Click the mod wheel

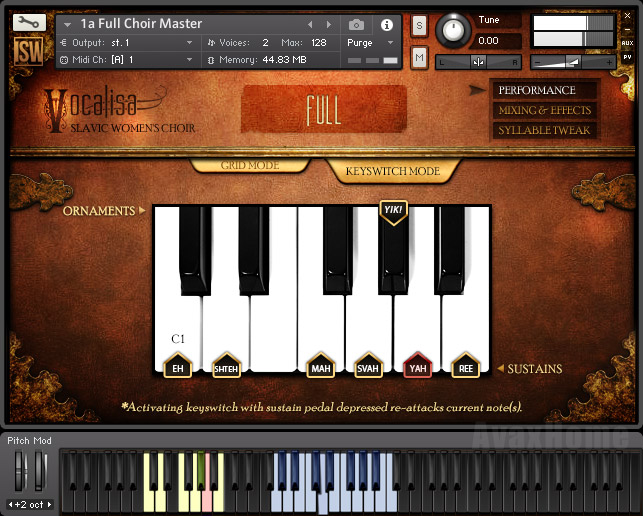(40, 470)
